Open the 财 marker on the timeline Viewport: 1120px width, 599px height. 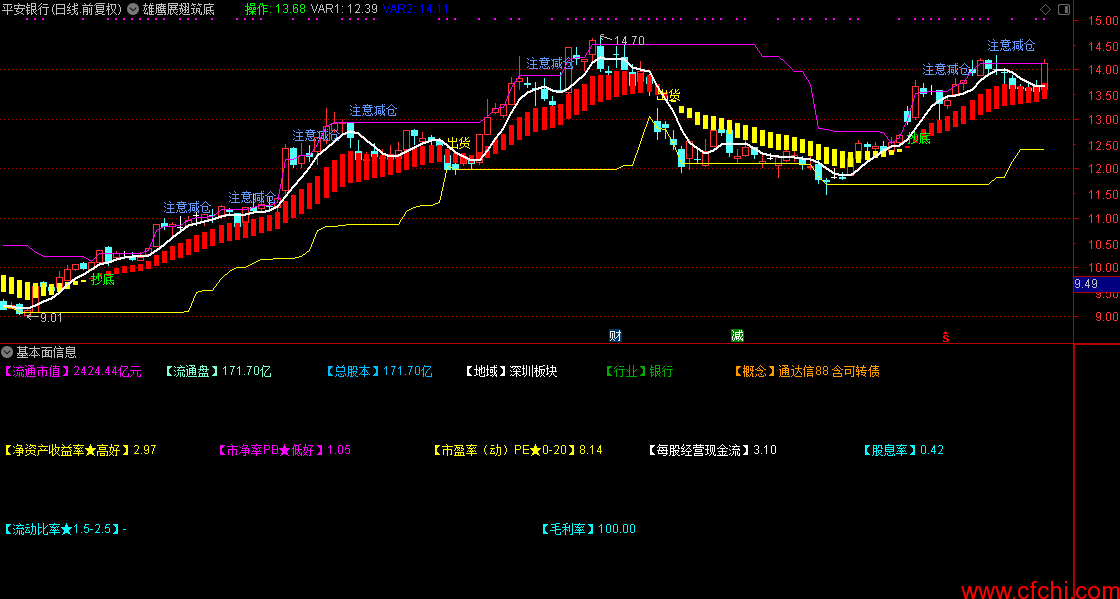pyautogui.click(x=615, y=336)
